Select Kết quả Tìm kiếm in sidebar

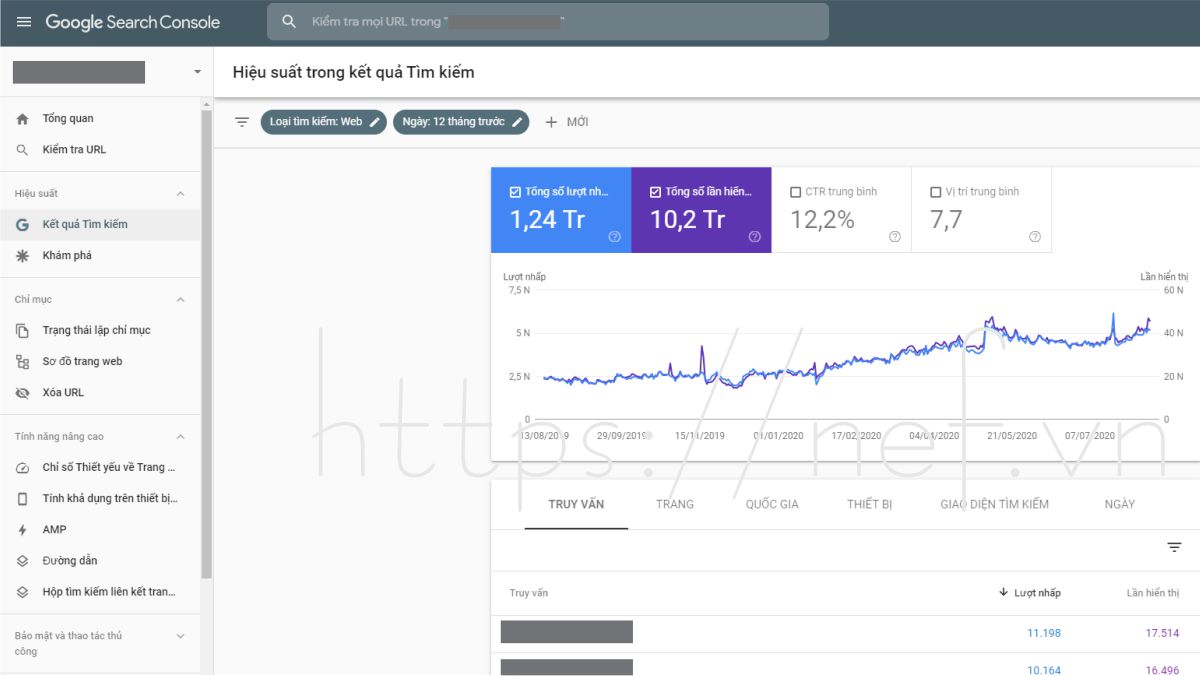83,225
